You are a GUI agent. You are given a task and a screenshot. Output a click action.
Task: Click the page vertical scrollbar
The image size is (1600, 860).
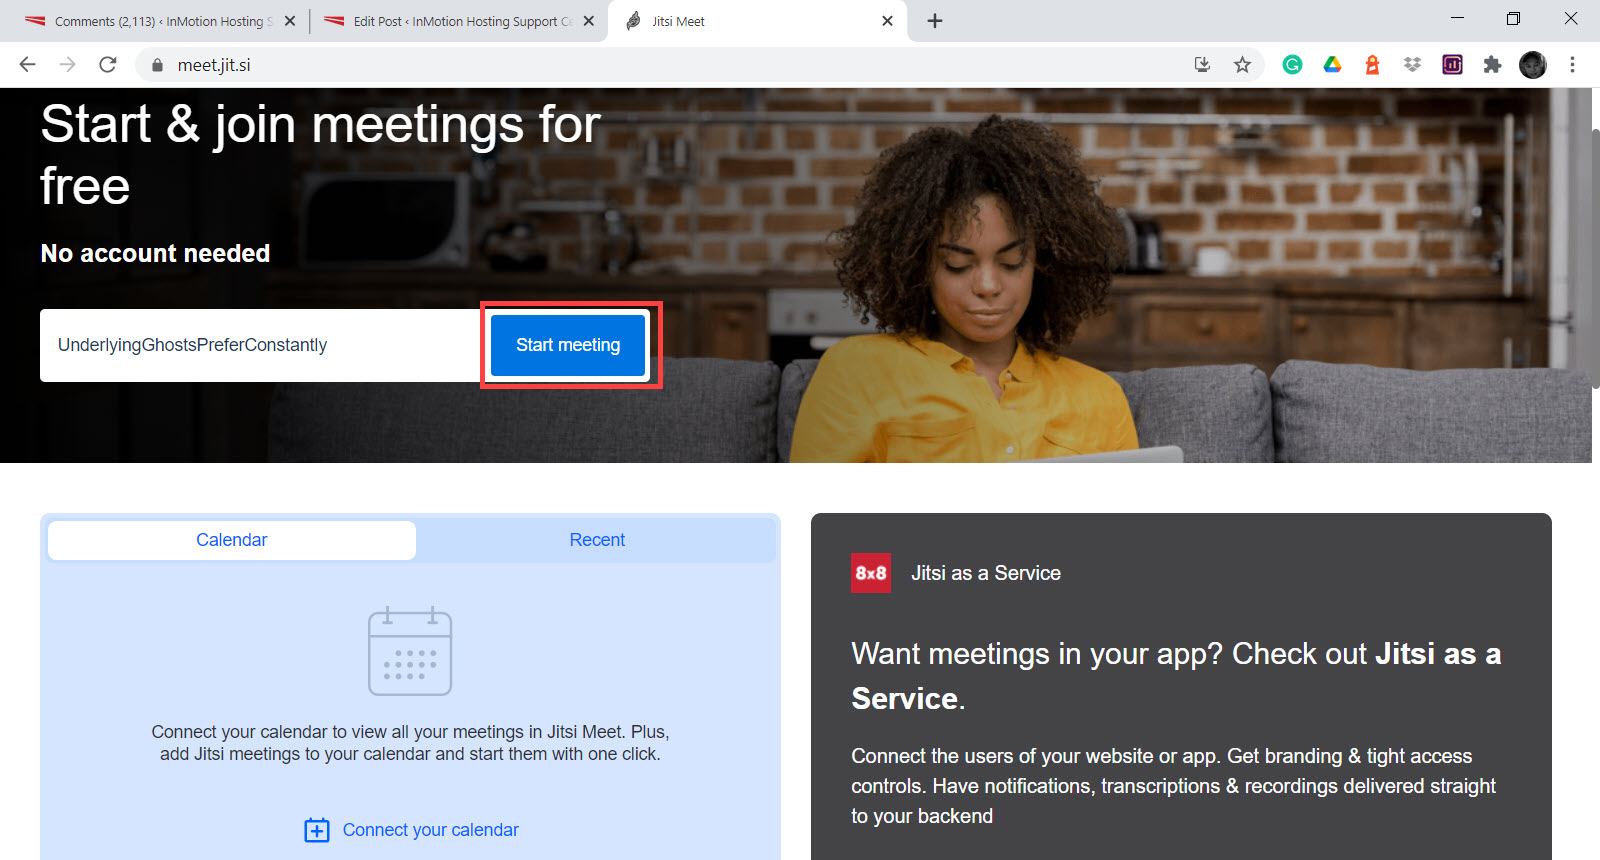point(1596,260)
